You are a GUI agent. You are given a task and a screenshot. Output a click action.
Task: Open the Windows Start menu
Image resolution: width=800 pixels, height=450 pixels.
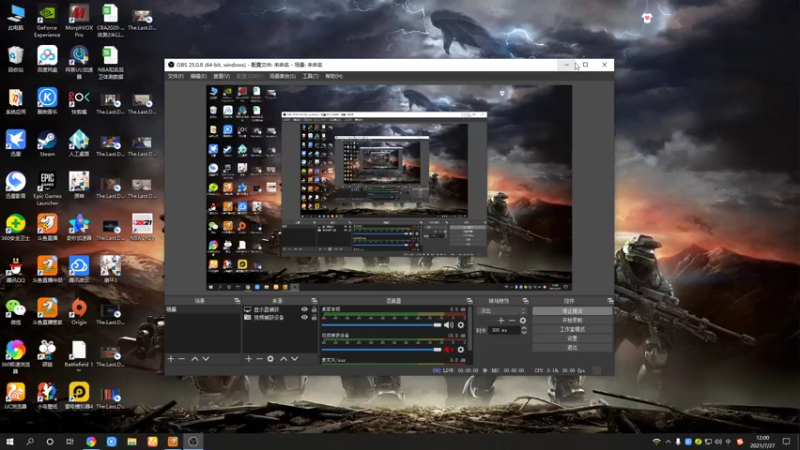pyautogui.click(x=10, y=441)
